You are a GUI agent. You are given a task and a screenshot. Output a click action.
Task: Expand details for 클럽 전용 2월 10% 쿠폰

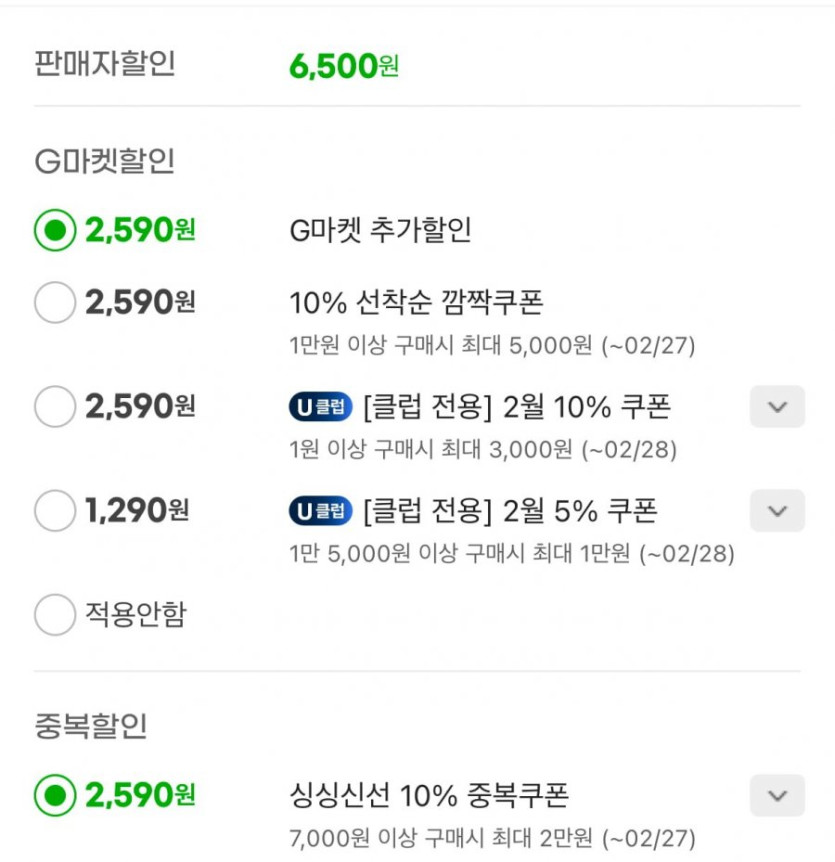point(777,407)
